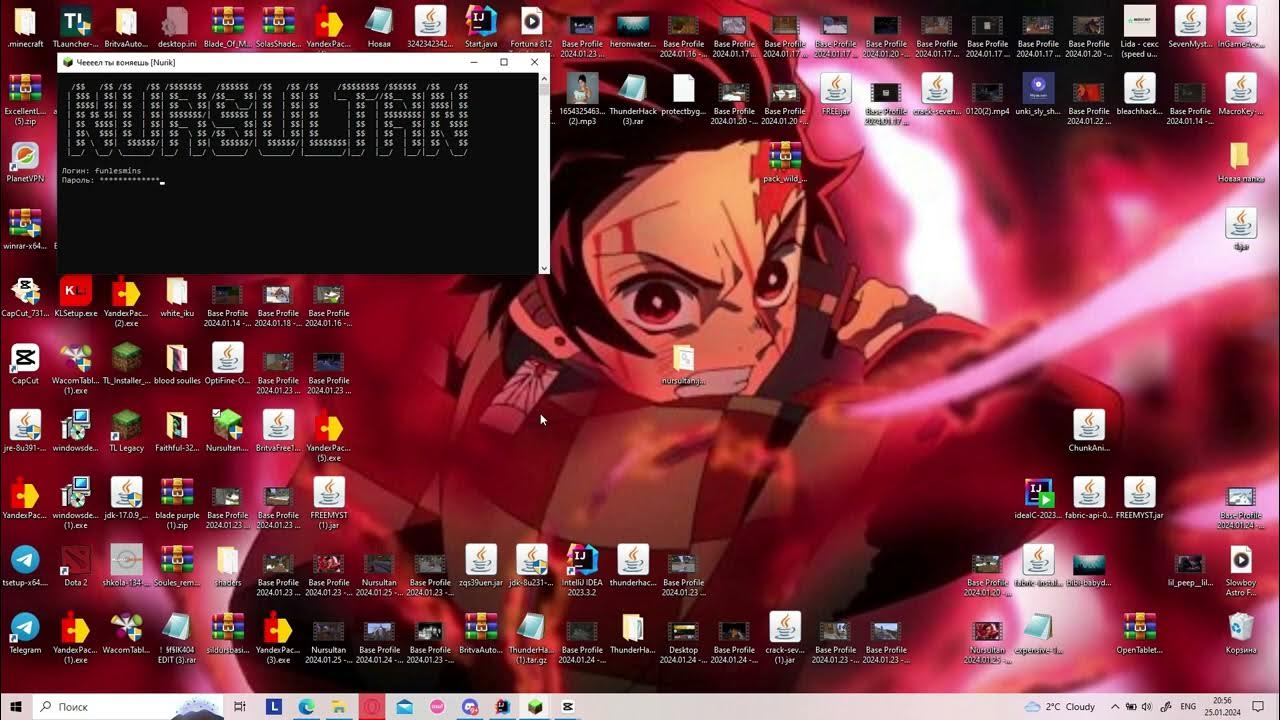This screenshot has width=1280, height=720.
Task: Open the notification center icon
Action: click(x=1259, y=707)
